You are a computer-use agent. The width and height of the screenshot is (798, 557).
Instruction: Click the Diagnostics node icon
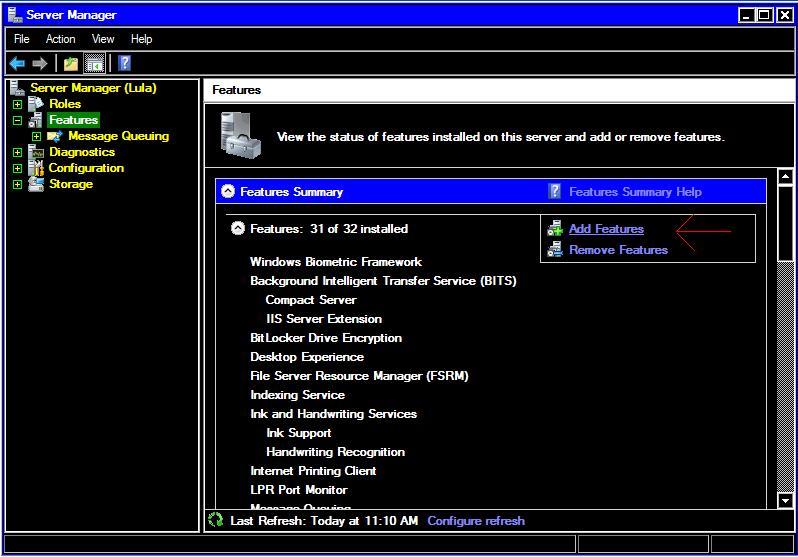[36, 152]
